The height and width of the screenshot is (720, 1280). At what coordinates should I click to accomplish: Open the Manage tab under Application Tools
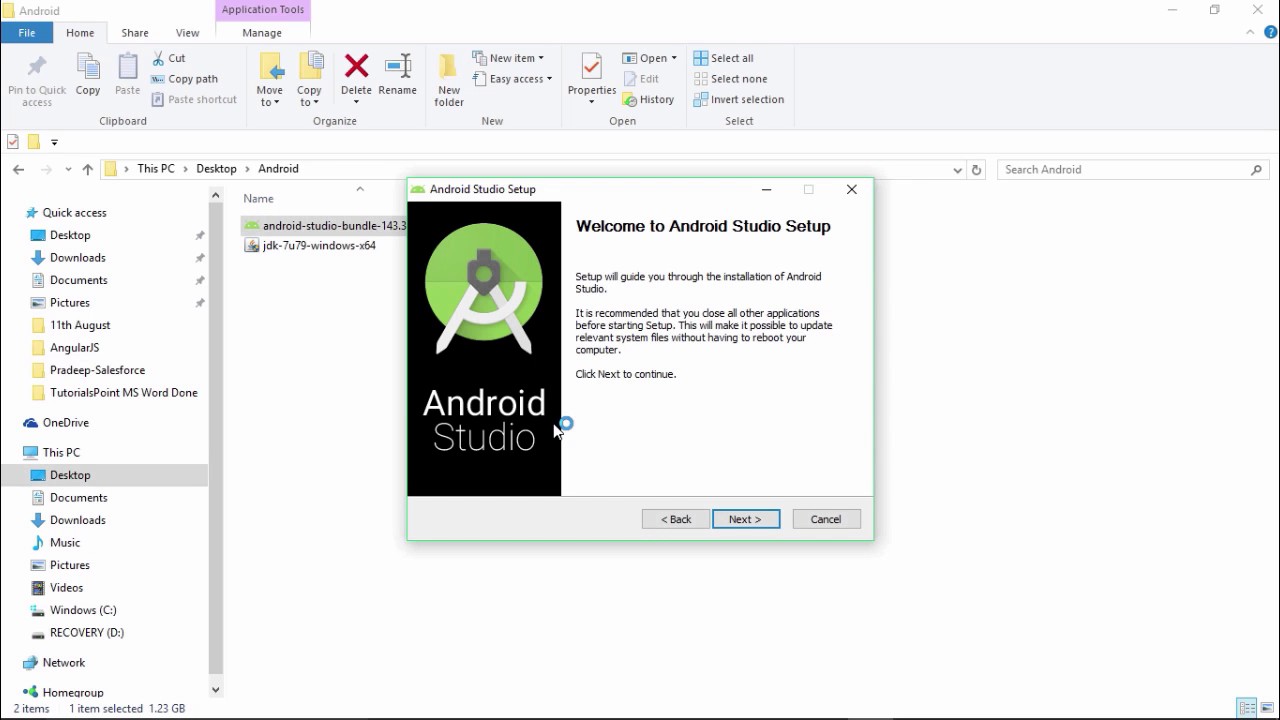(x=262, y=33)
